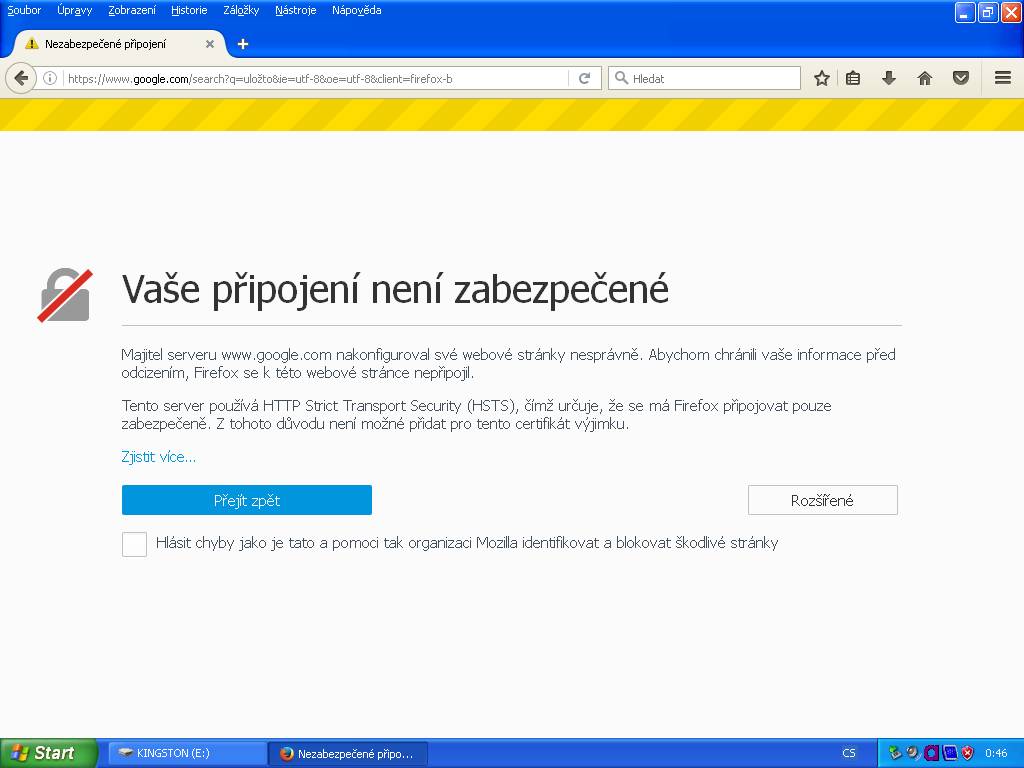Go back with the back arrow button
The height and width of the screenshot is (768, 1024).
click(20, 78)
